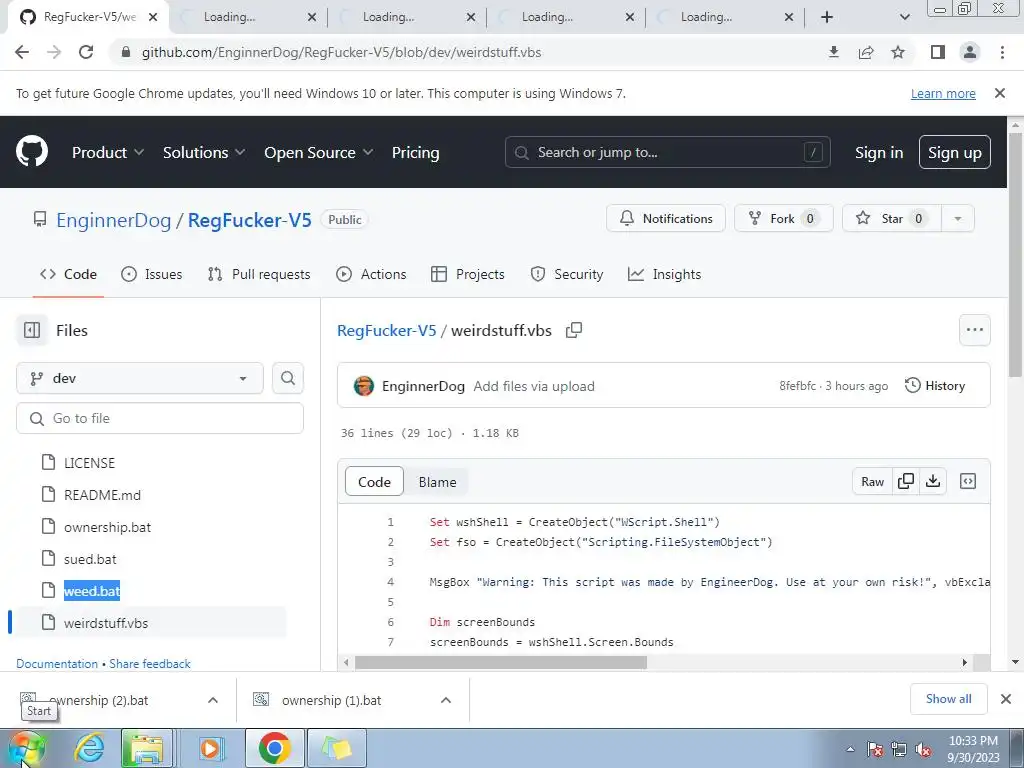The image size is (1024, 768).
Task: Open Windows Start menu
Action: click(x=26, y=748)
